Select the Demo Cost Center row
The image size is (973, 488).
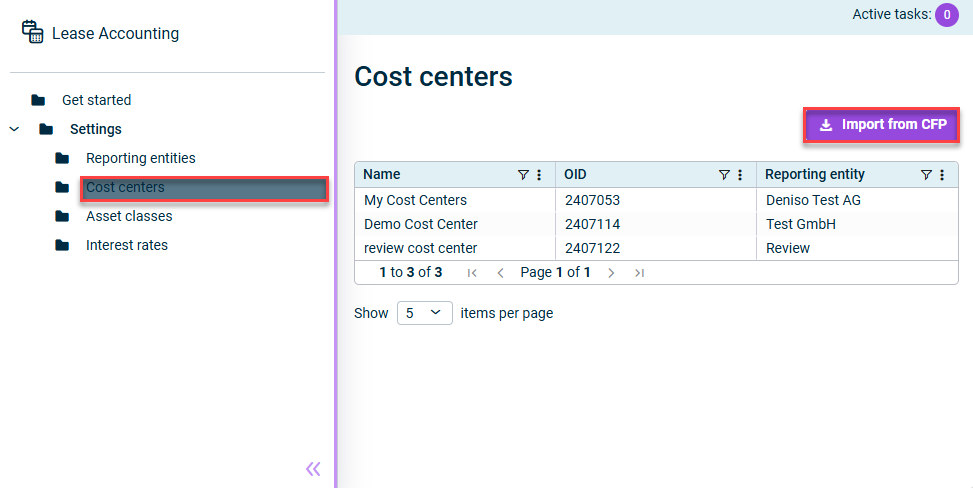coord(421,224)
